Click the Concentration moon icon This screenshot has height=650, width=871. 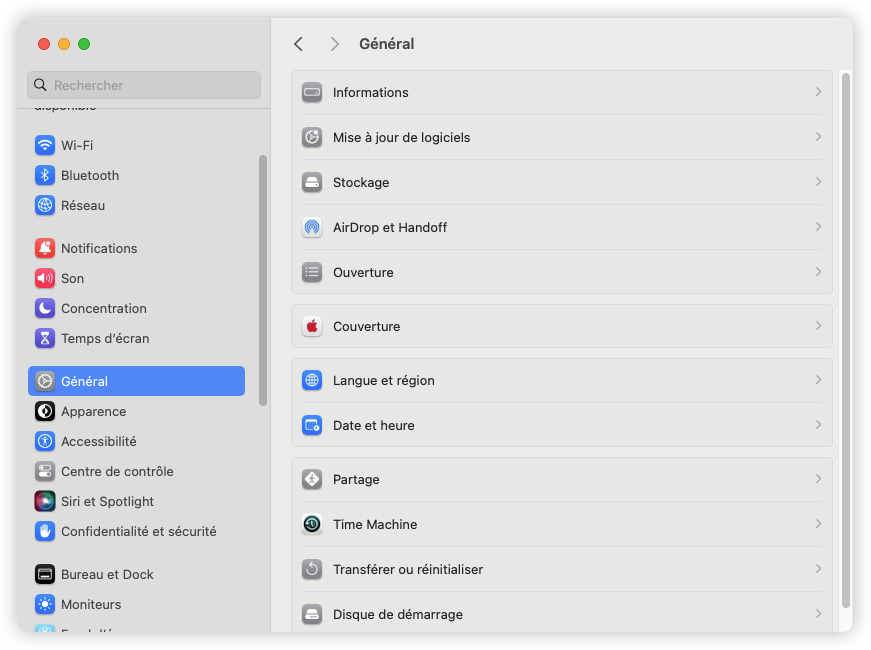(x=45, y=308)
